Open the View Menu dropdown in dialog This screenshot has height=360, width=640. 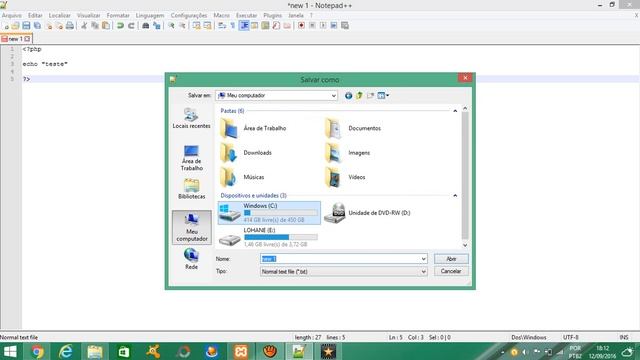pyautogui.click(x=383, y=96)
